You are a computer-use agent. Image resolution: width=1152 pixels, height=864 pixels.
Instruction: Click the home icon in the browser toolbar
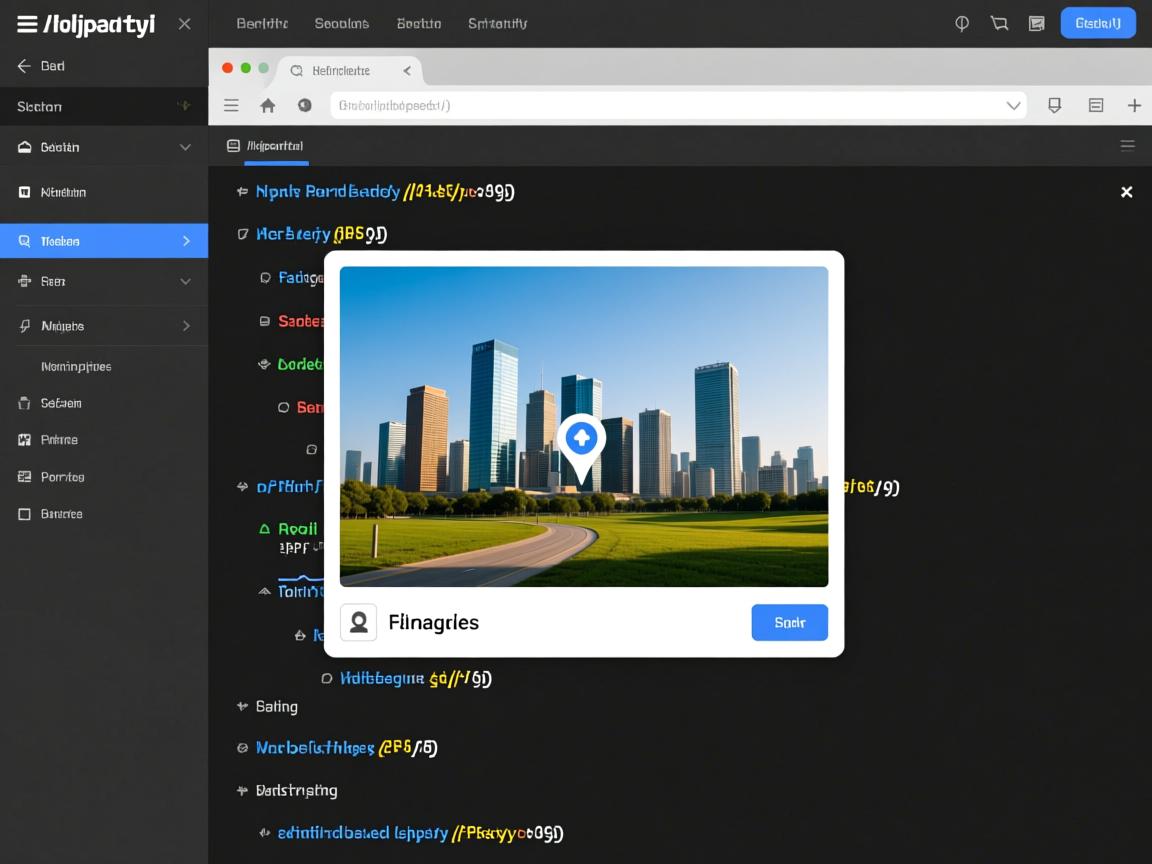pos(267,105)
